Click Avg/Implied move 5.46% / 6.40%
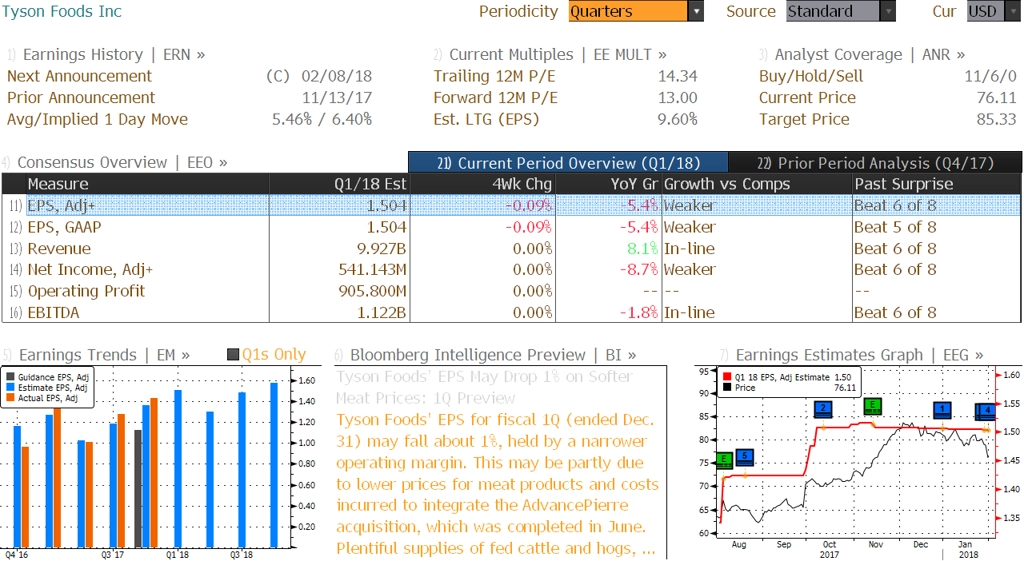The width and height of the screenshot is (1024, 561). click(322, 119)
